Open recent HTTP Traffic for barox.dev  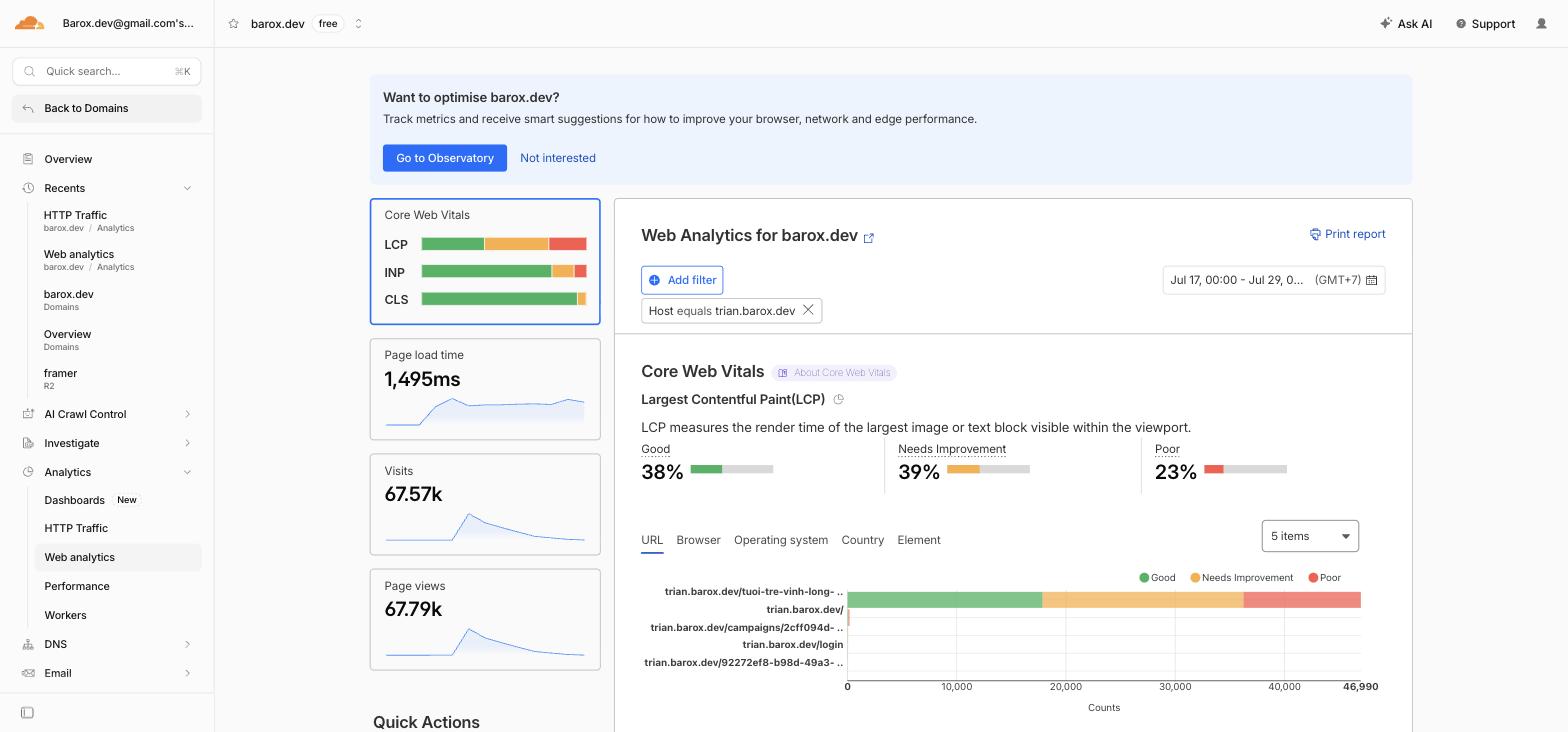(x=89, y=221)
